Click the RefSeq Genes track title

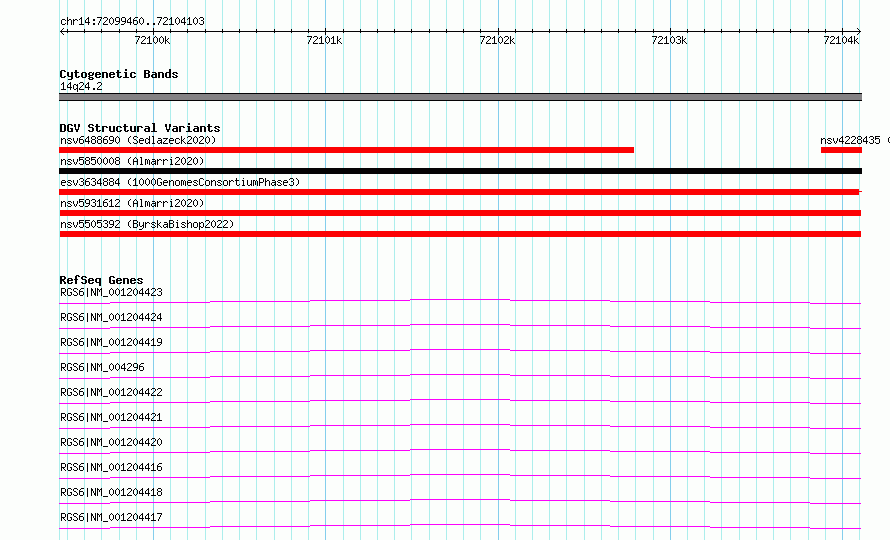(x=101, y=280)
